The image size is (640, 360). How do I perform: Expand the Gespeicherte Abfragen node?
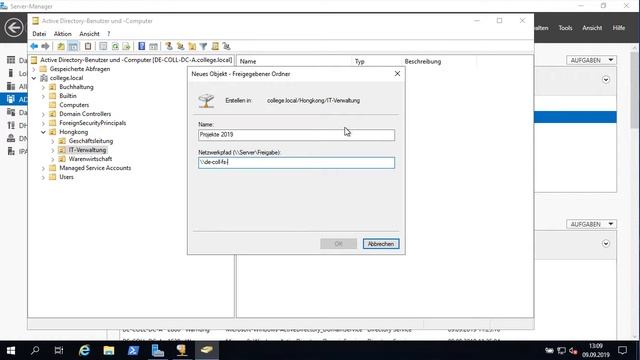pyautogui.click(x=34, y=69)
